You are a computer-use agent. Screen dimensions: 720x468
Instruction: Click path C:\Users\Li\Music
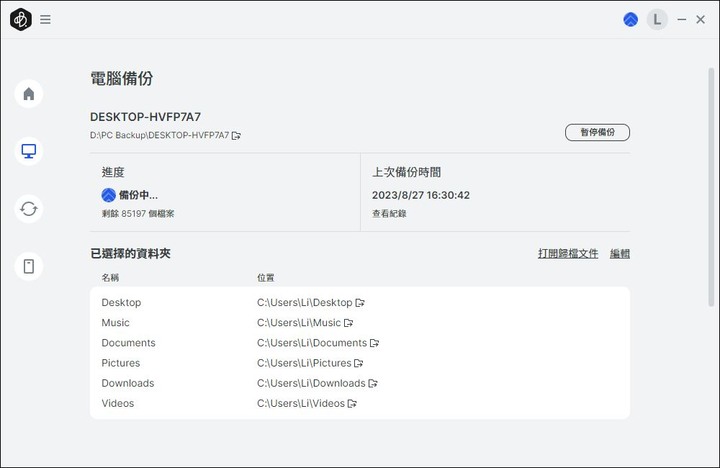[x=299, y=323]
